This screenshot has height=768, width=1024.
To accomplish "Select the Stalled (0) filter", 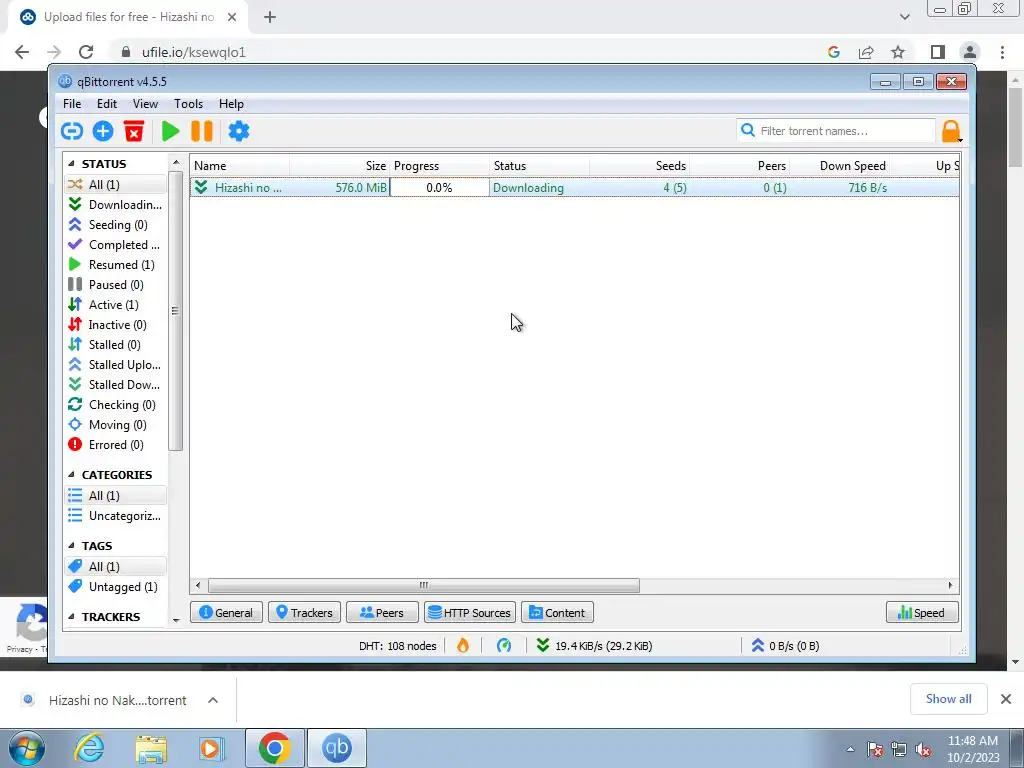I will coord(116,345).
